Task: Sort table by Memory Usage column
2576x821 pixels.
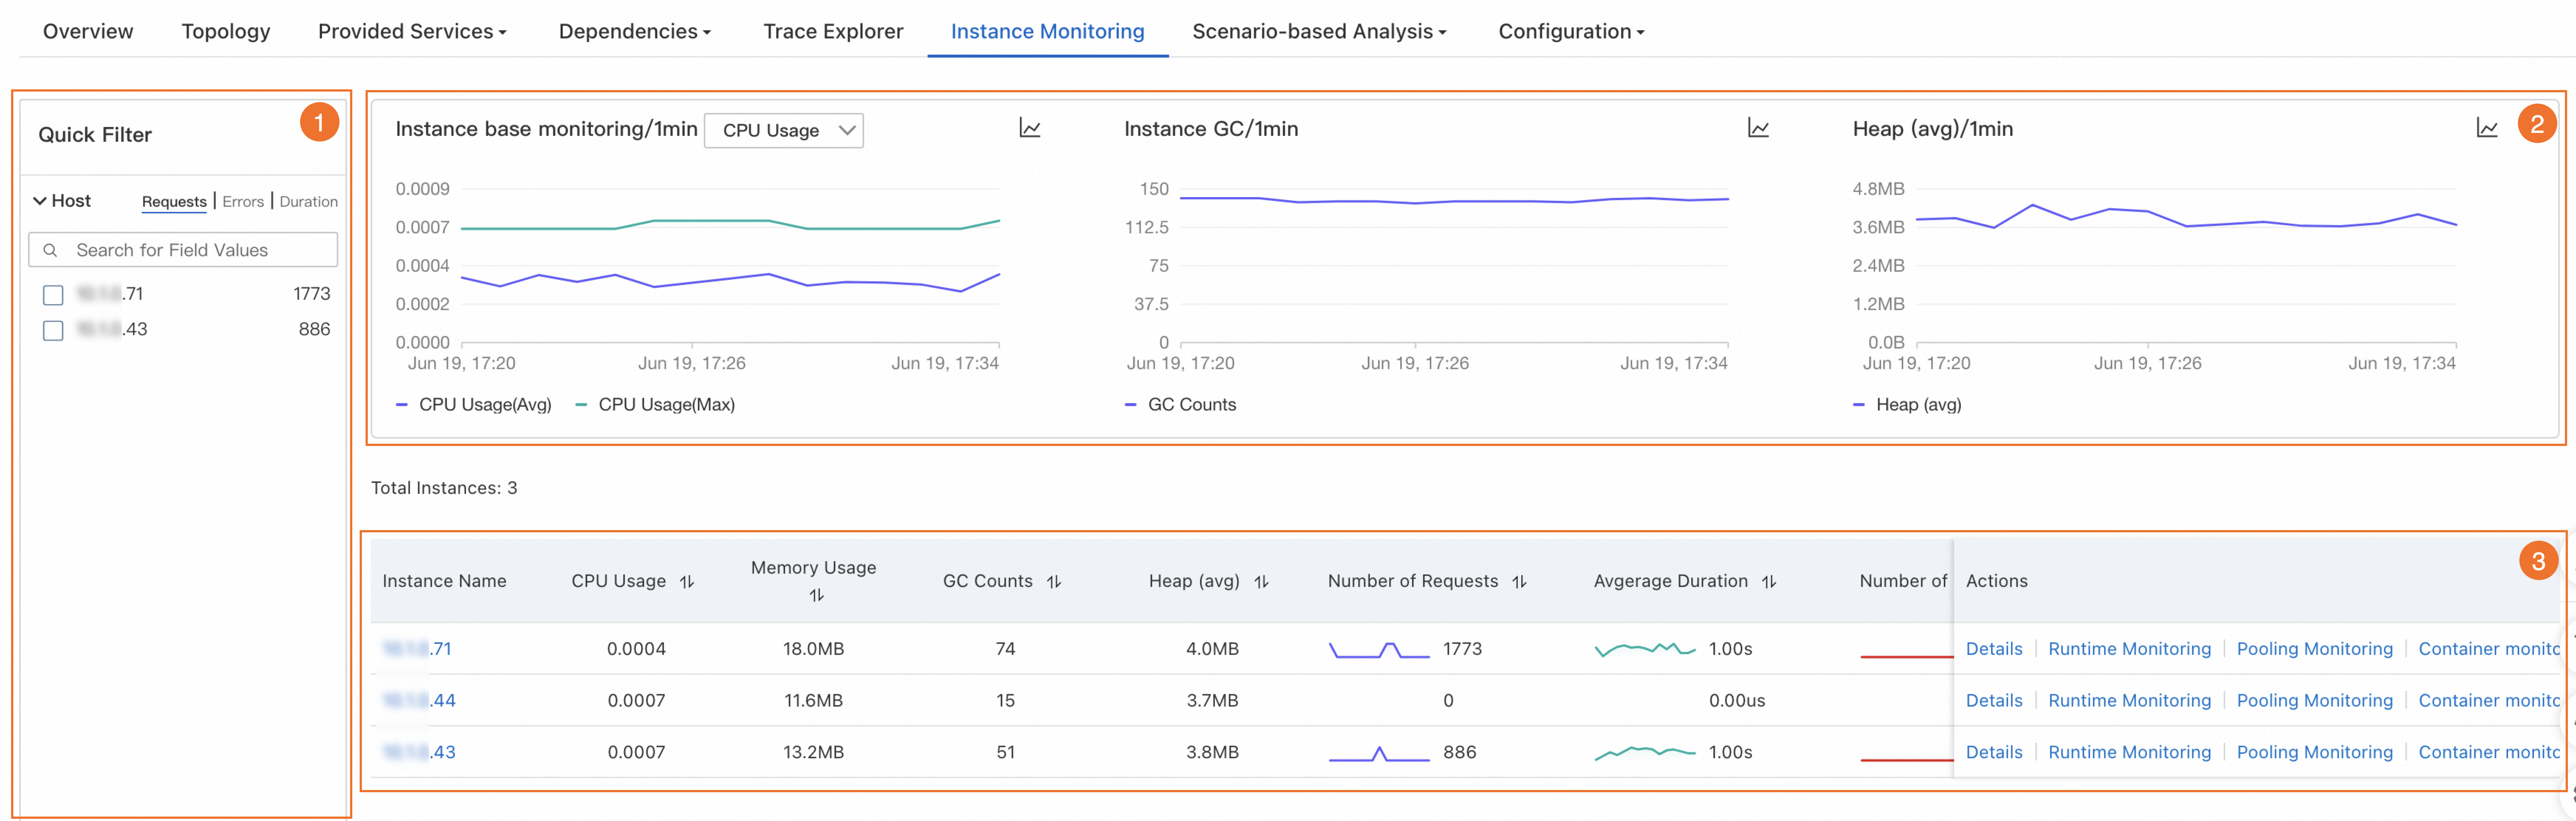Action: pyautogui.click(x=816, y=595)
